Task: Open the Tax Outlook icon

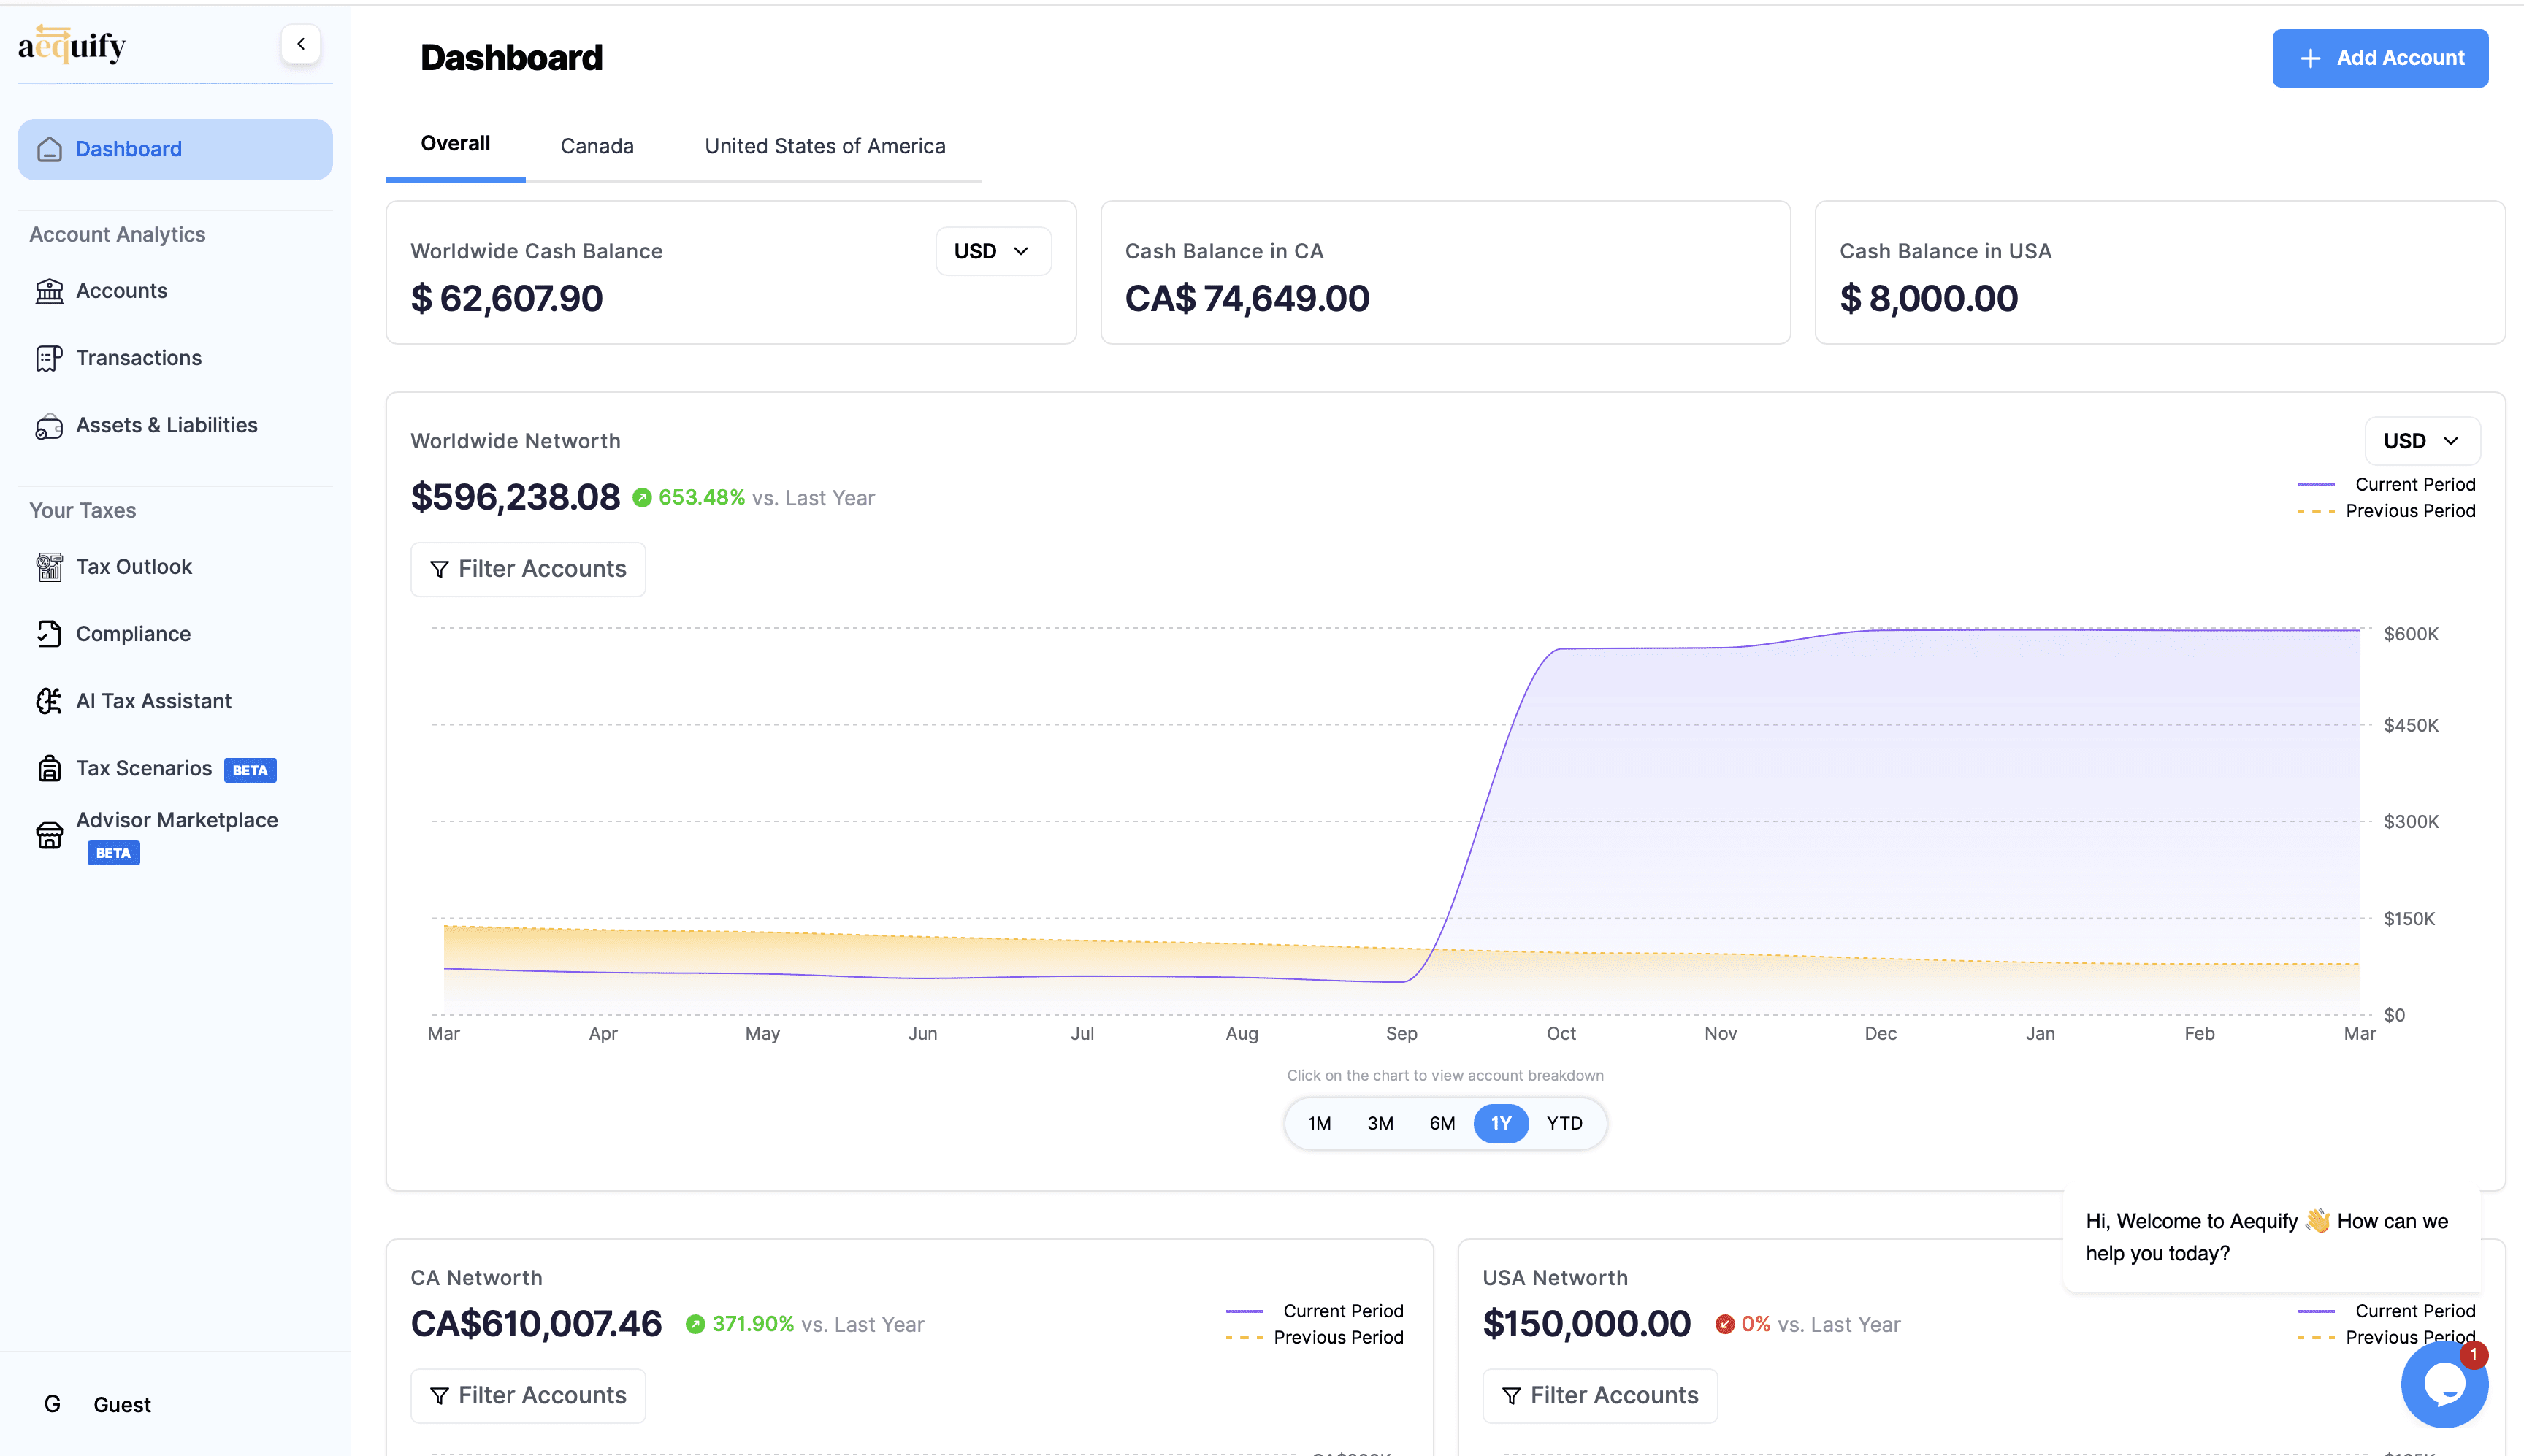Action: click(x=49, y=567)
